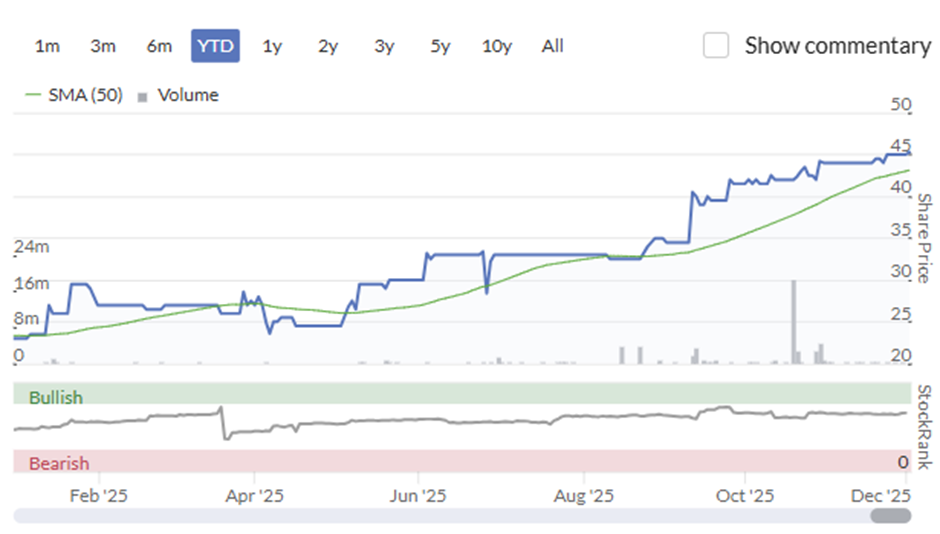
Task: Click the 40 share price axis value
Action: pos(900,188)
